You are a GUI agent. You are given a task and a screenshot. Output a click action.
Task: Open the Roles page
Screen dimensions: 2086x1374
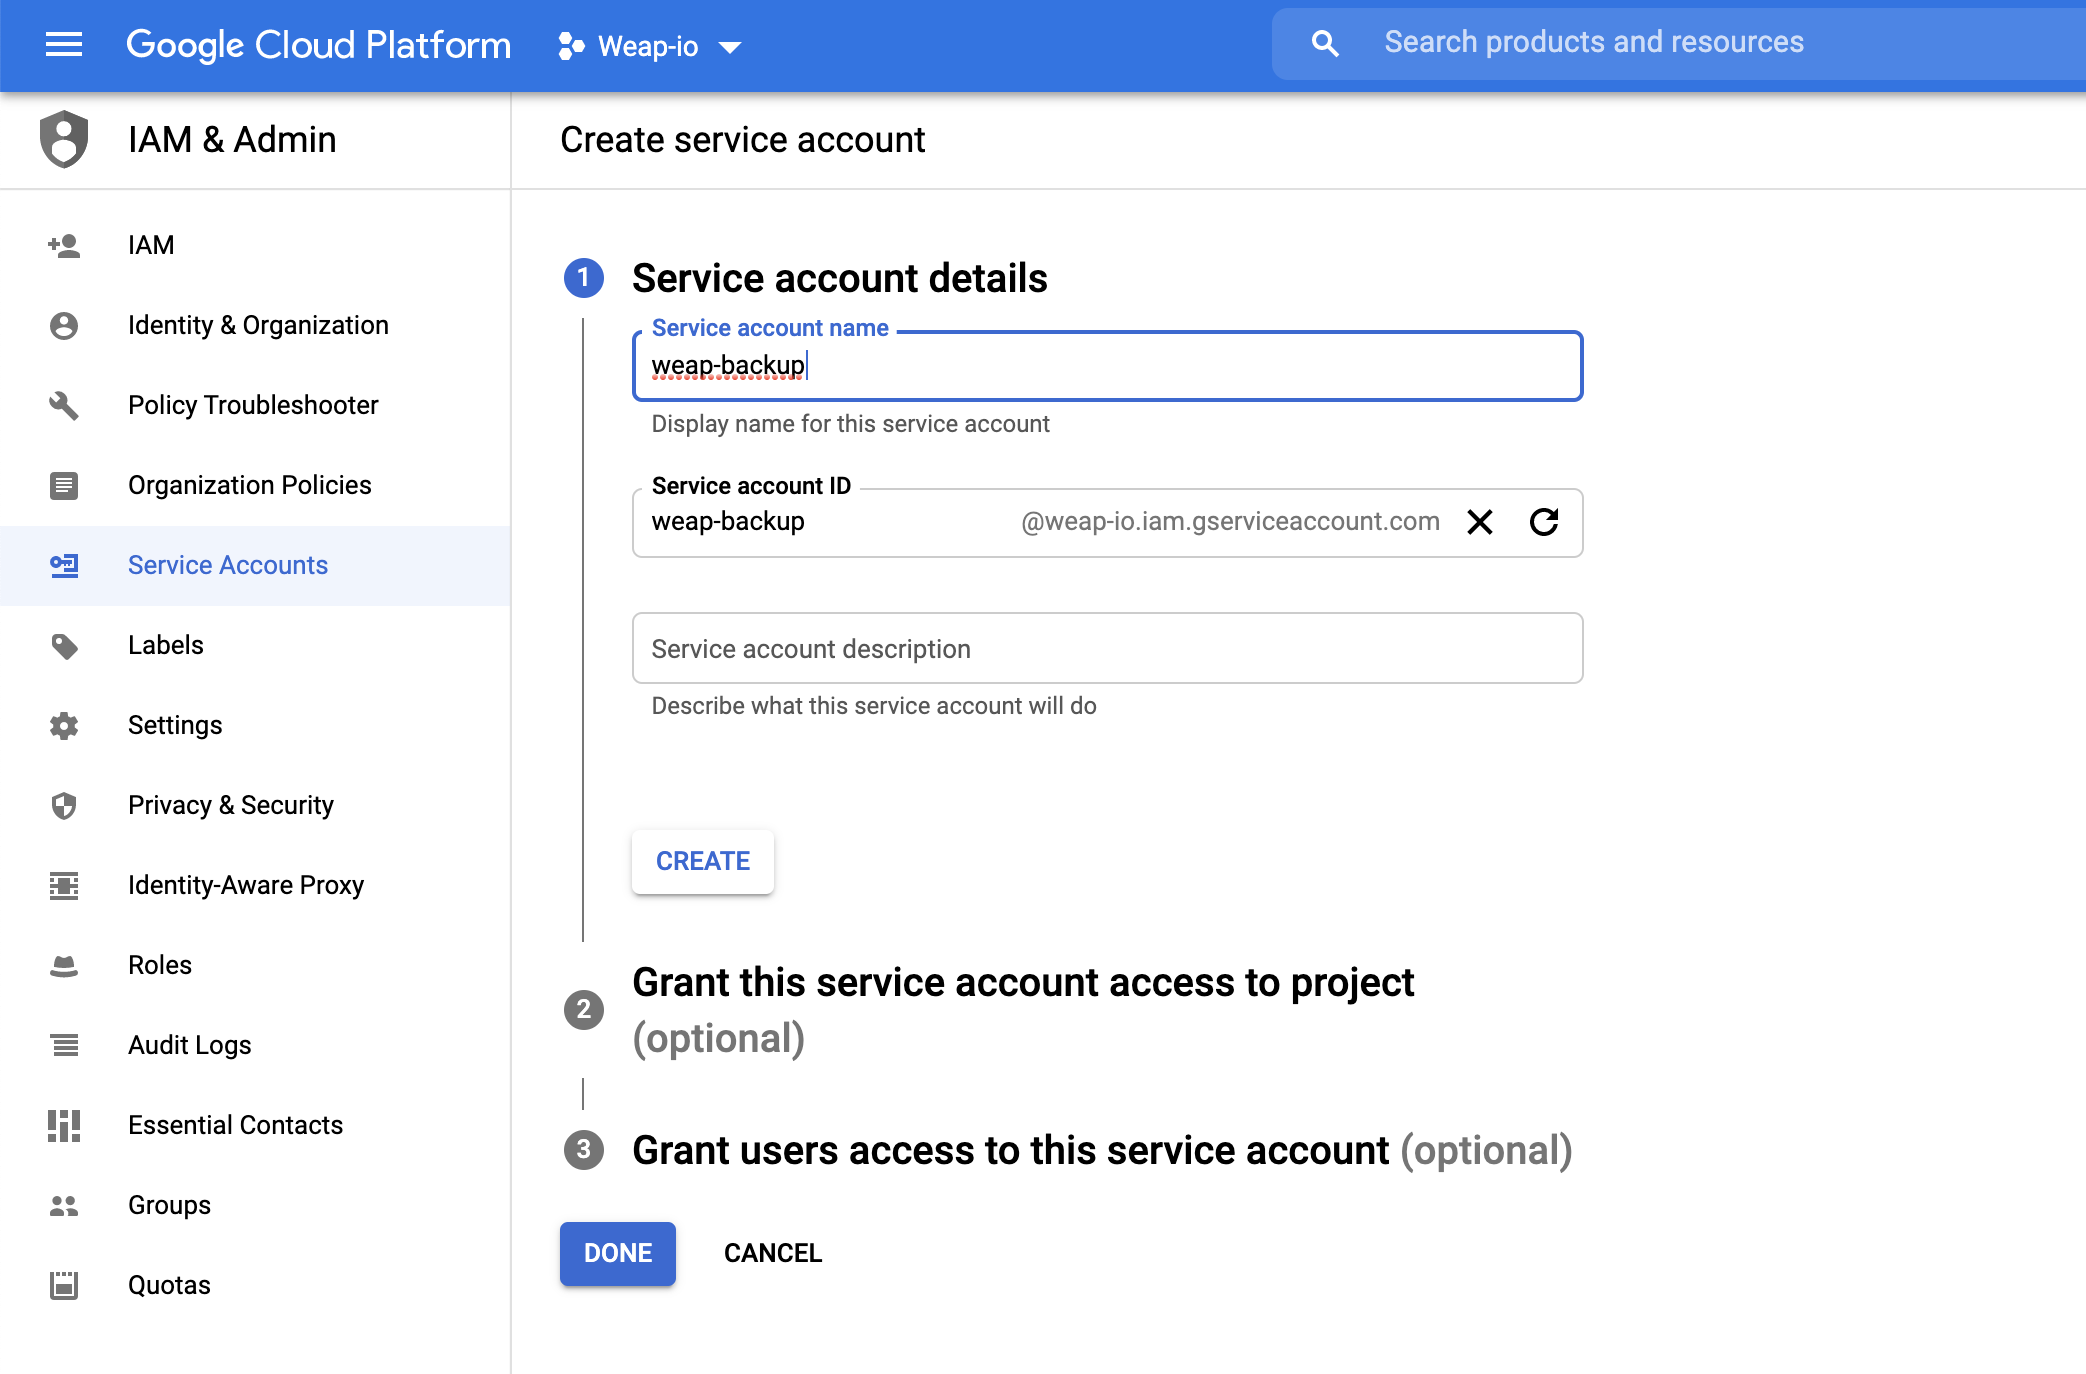tap(256, 965)
